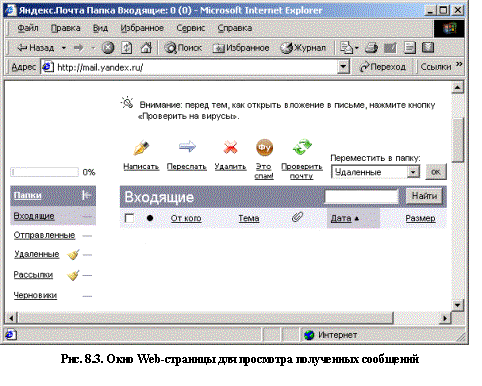This screenshot has height=386, width=482.
Task: Click the Найти search button
Action: (424, 196)
